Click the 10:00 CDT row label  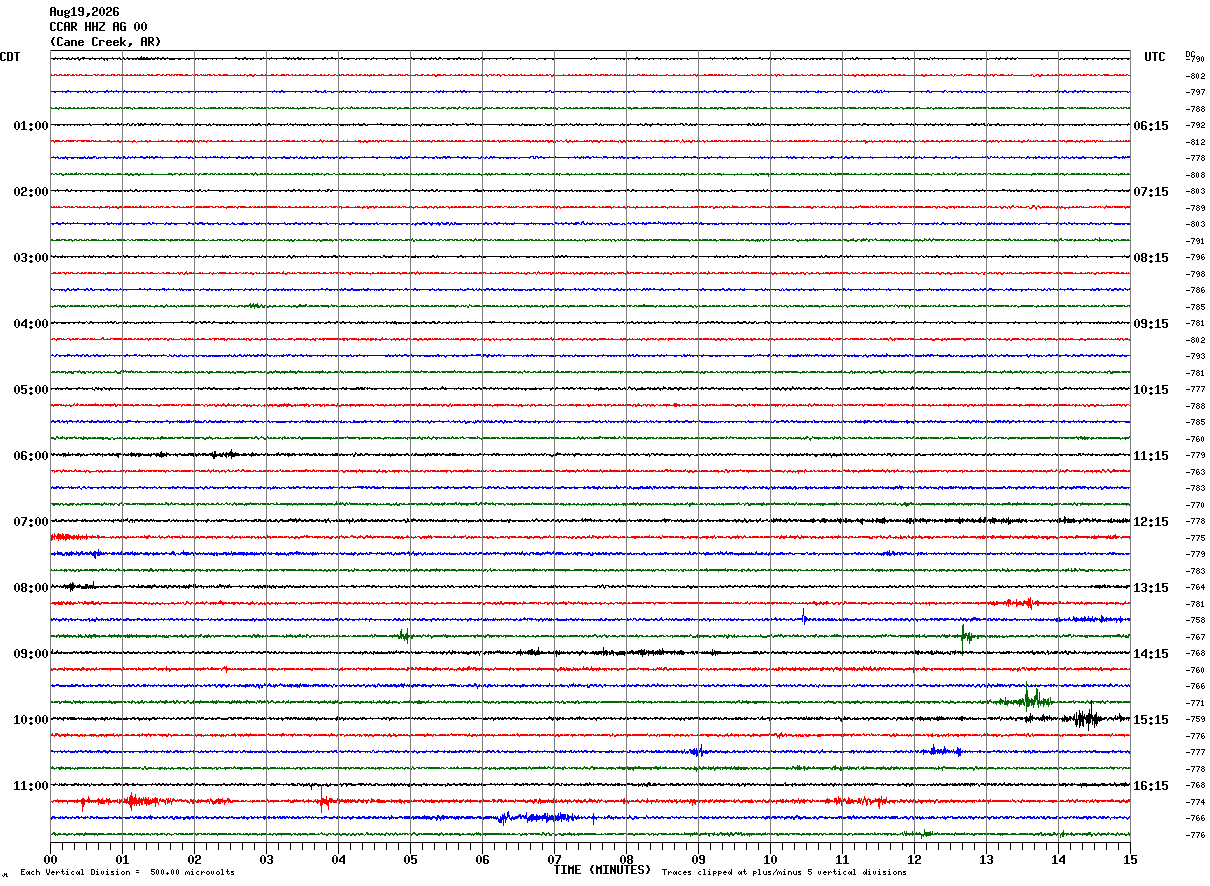pos(30,720)
